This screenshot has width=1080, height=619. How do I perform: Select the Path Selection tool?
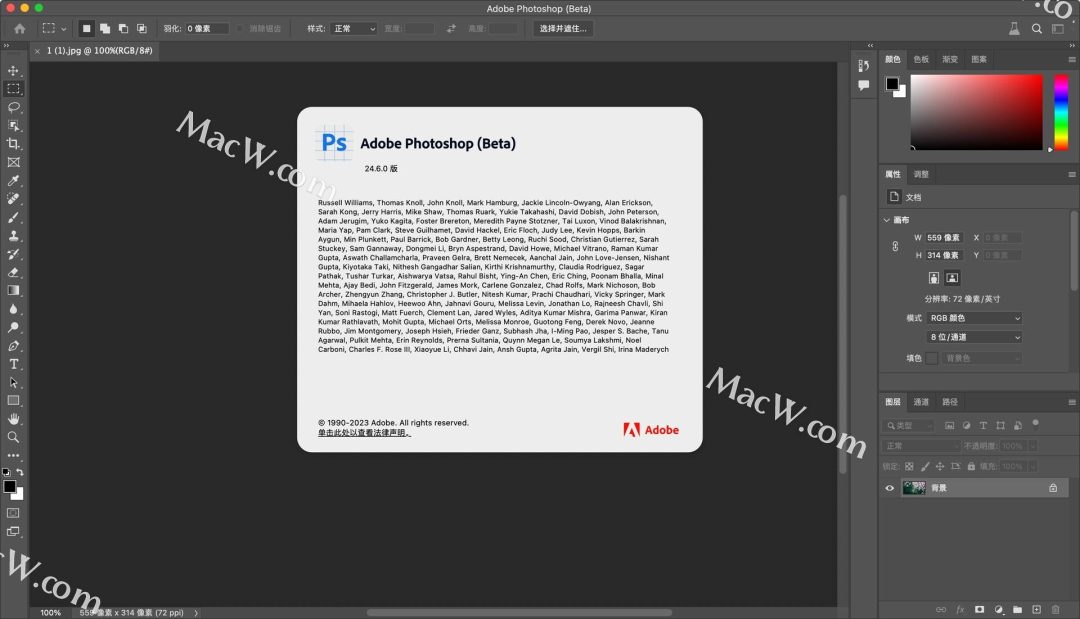(13, 383)
